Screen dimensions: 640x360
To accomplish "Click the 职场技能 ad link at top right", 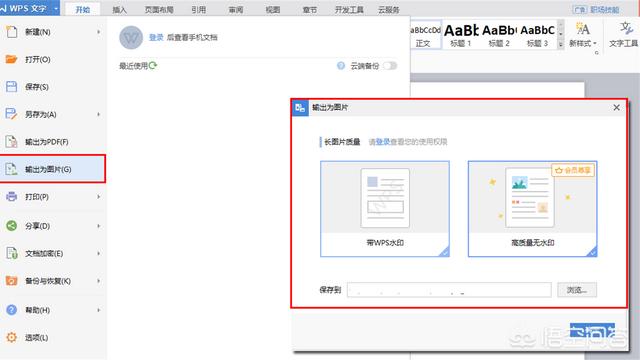I will coord(604,9).
